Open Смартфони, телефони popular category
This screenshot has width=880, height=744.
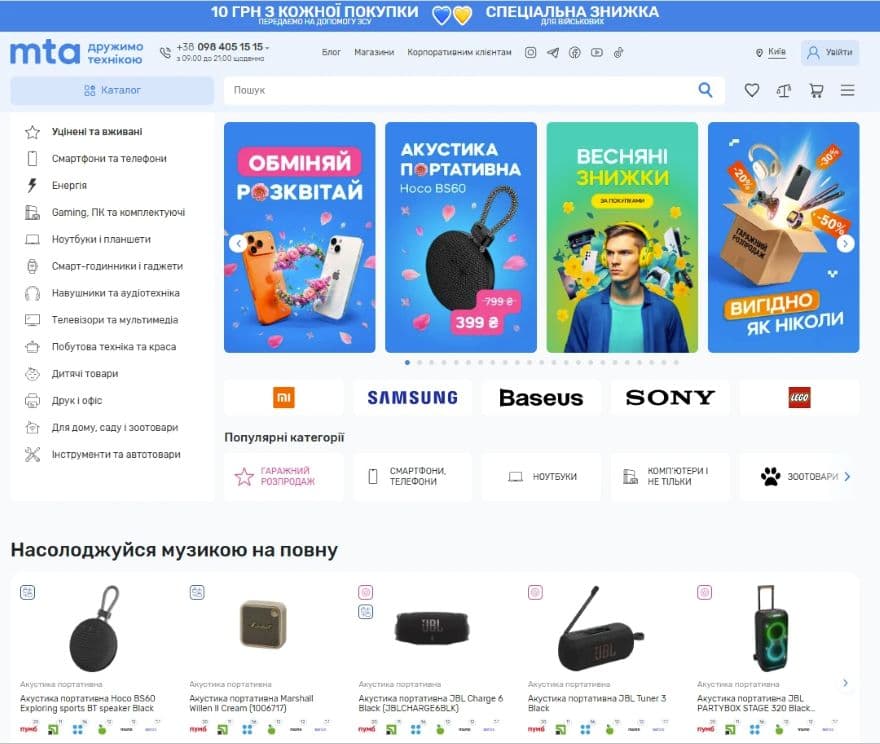(412, 476)
